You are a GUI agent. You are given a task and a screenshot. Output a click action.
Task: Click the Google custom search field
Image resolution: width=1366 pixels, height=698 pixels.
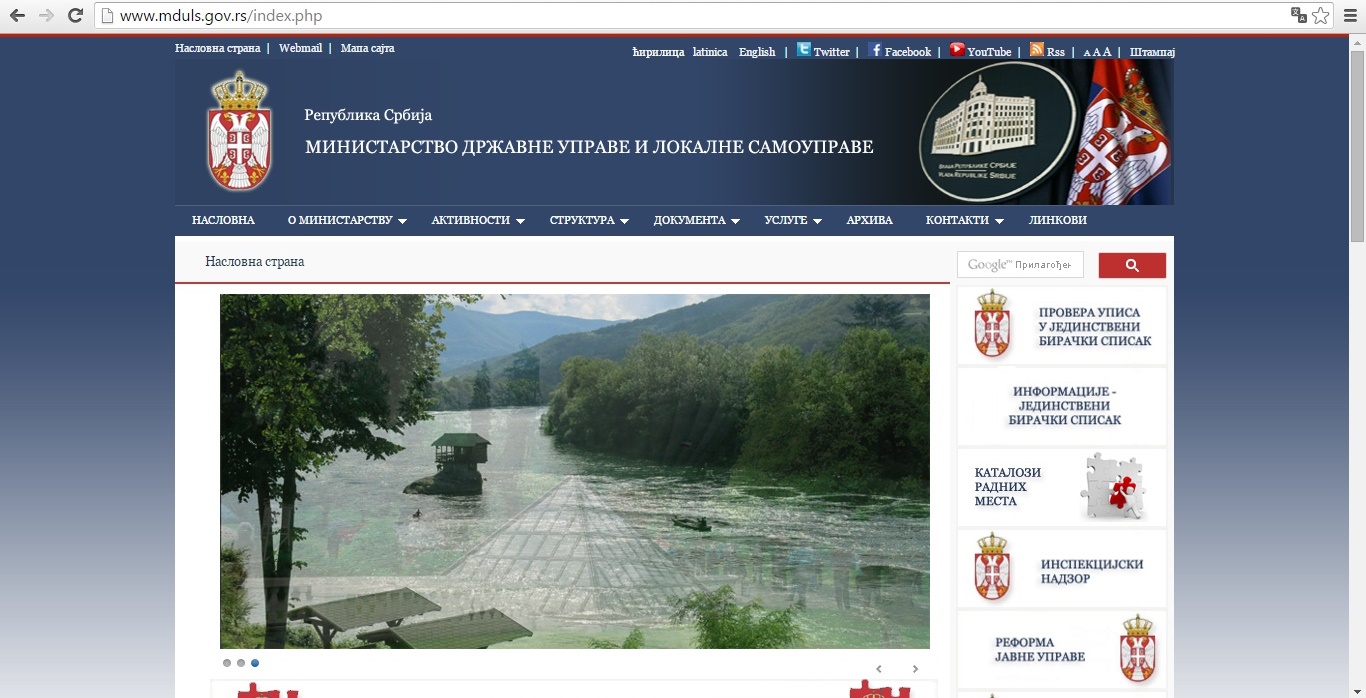pyautogui.click(x=1020, y=265)
